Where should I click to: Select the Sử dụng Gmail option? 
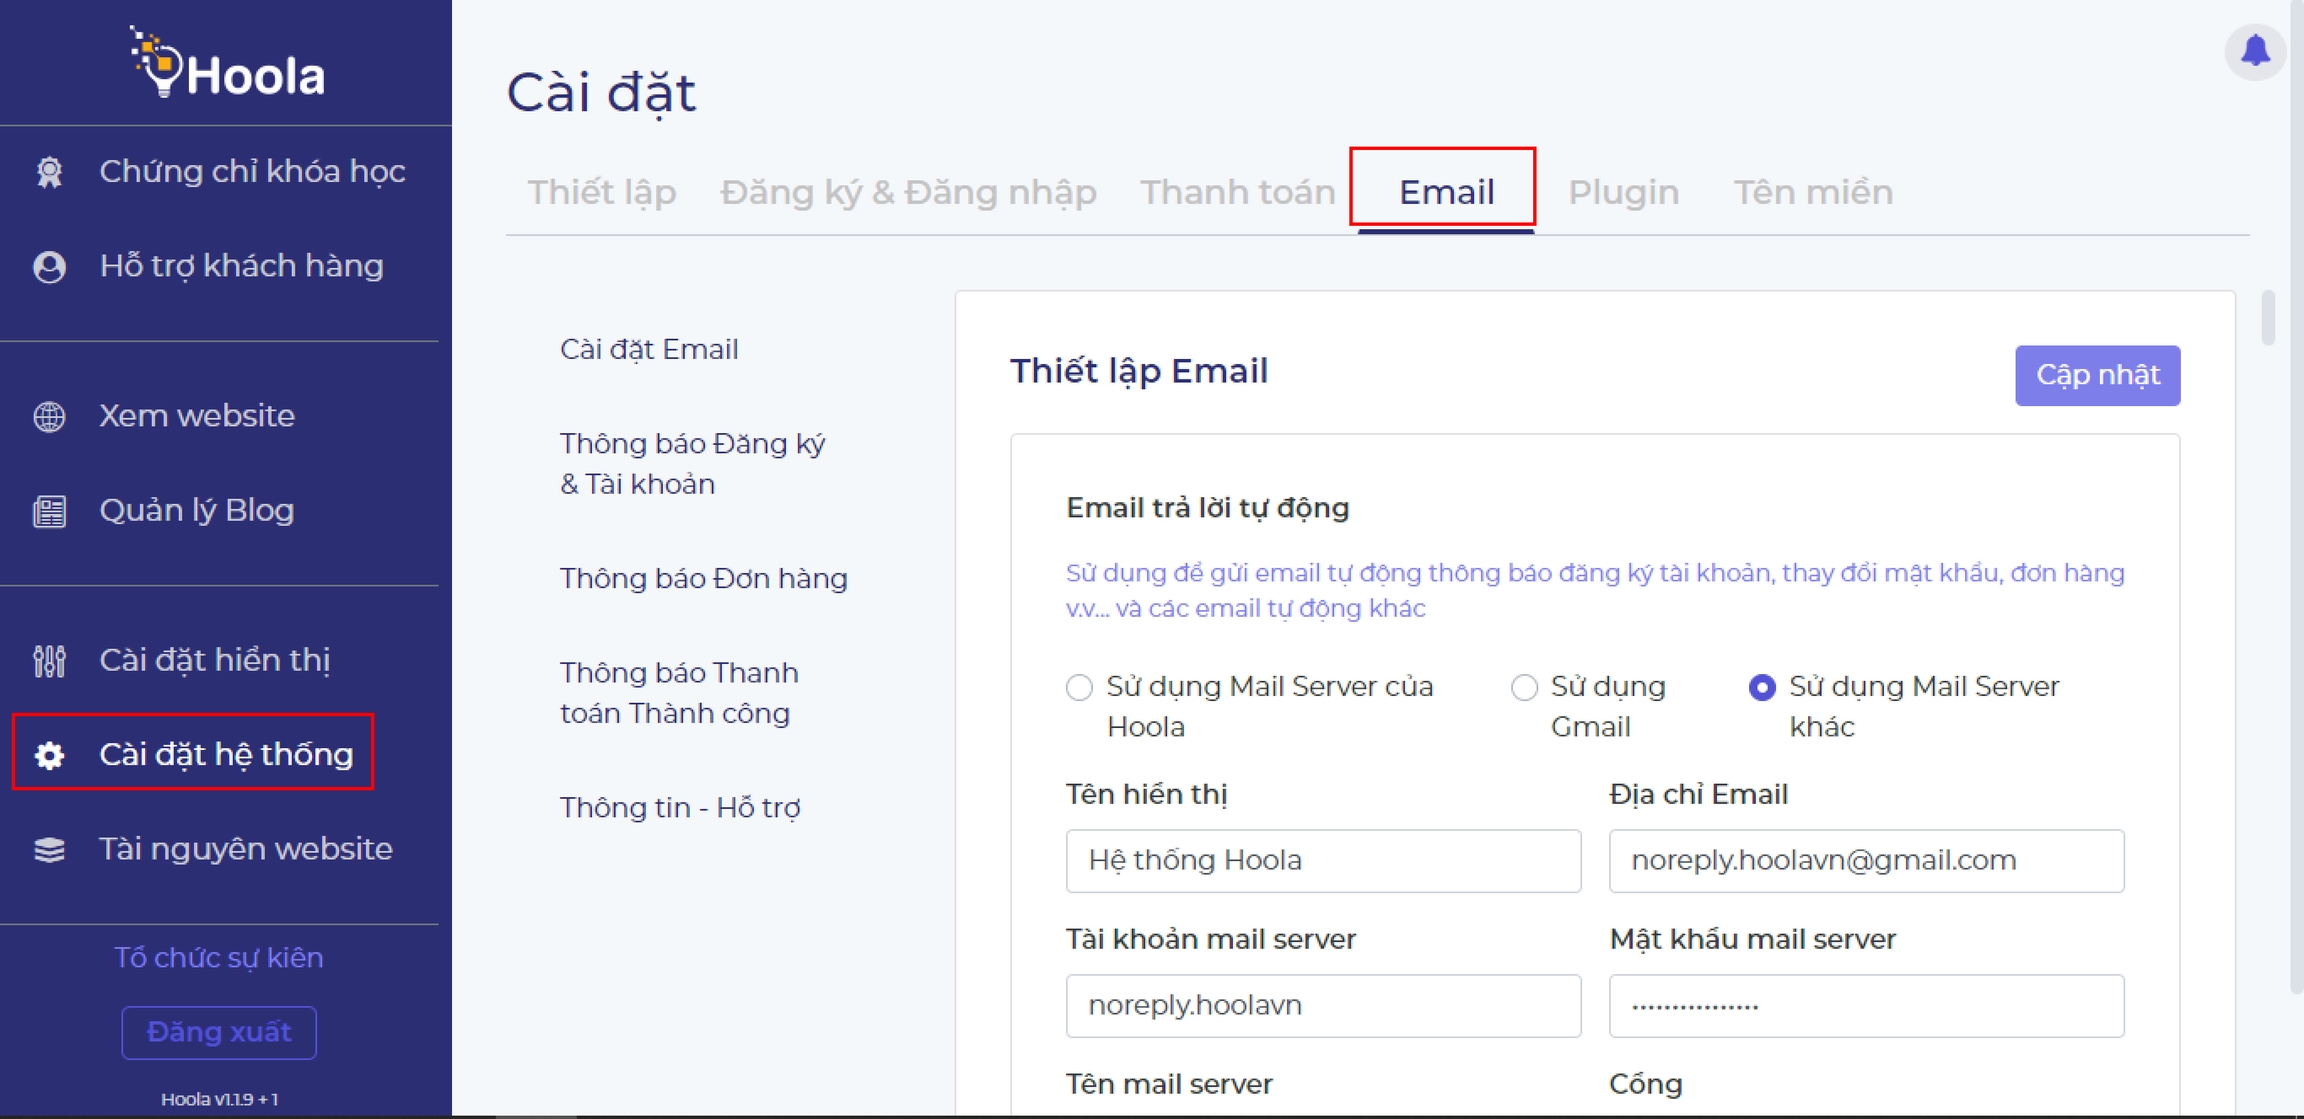[x=1523, y=688]
